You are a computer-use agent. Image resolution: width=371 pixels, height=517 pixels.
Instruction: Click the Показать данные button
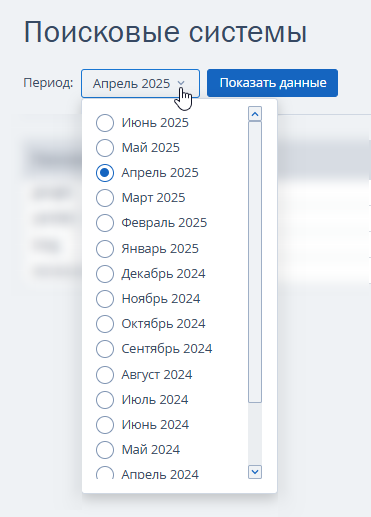[x=272, y=83]
